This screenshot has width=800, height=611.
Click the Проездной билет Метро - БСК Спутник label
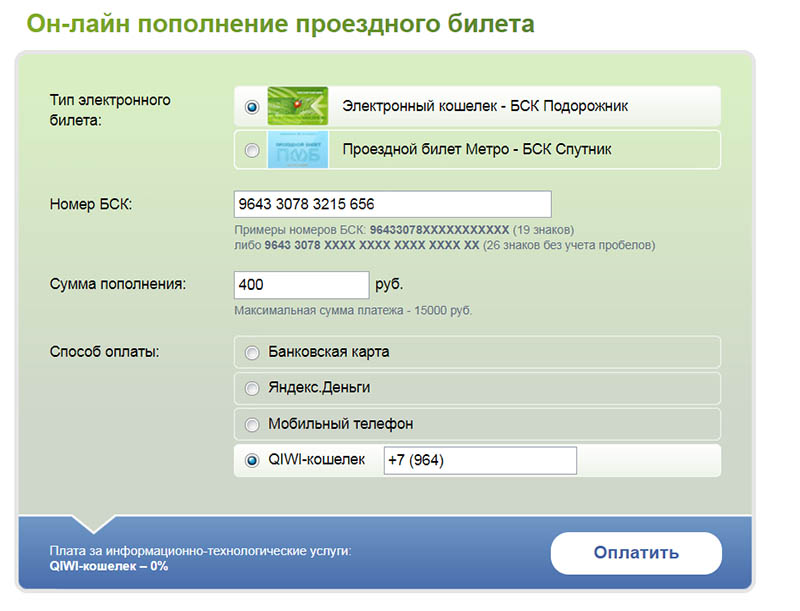click(477, 149)
